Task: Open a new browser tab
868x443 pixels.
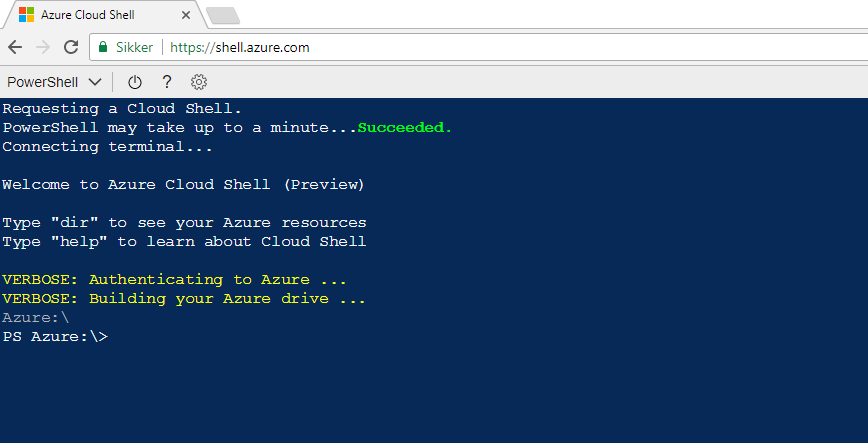Action: coord(223,16)
